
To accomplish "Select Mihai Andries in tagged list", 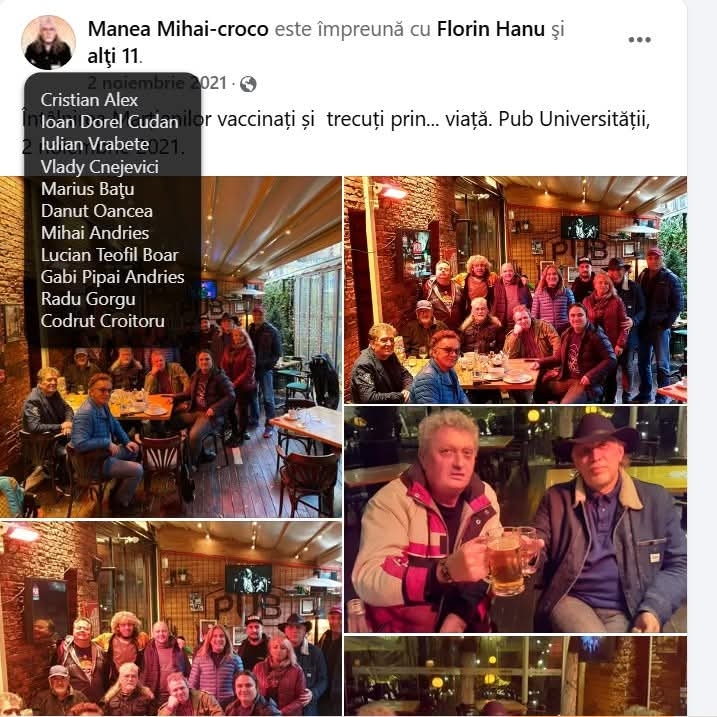I will point(95,233).
